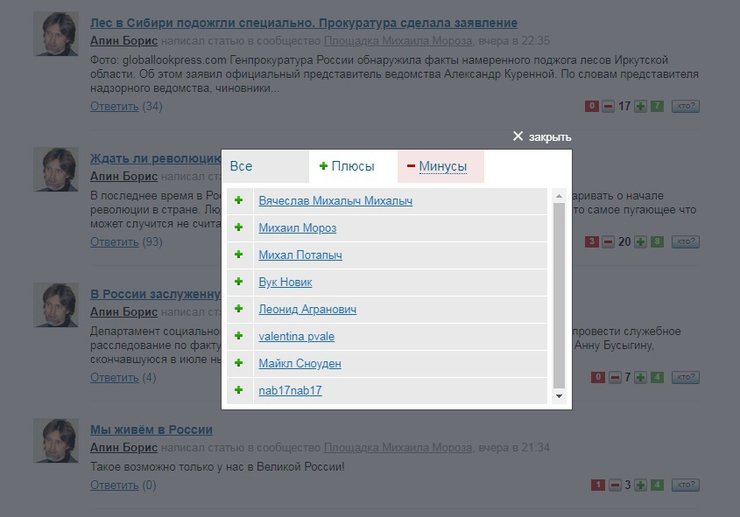Open article Мы живём в России
This screenshot has height=517, width=740.
point(151,430)
